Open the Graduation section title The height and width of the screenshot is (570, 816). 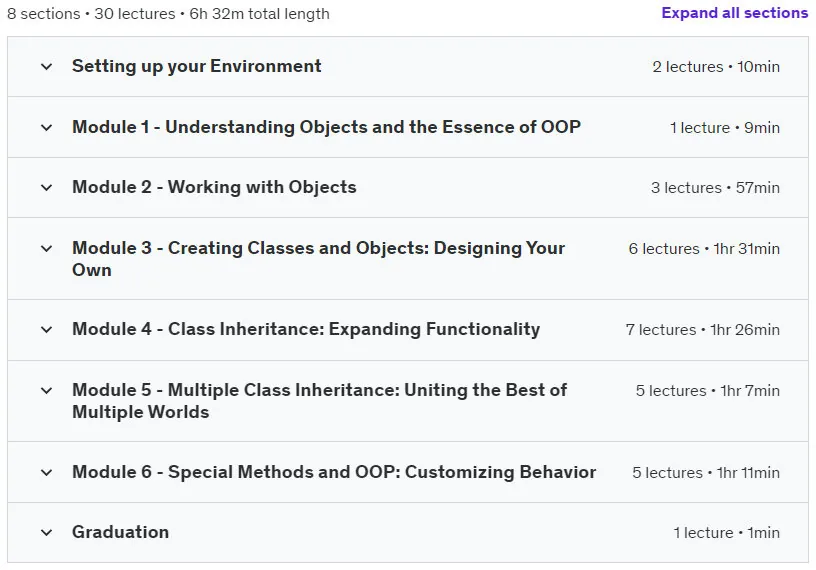click(120, 532)
